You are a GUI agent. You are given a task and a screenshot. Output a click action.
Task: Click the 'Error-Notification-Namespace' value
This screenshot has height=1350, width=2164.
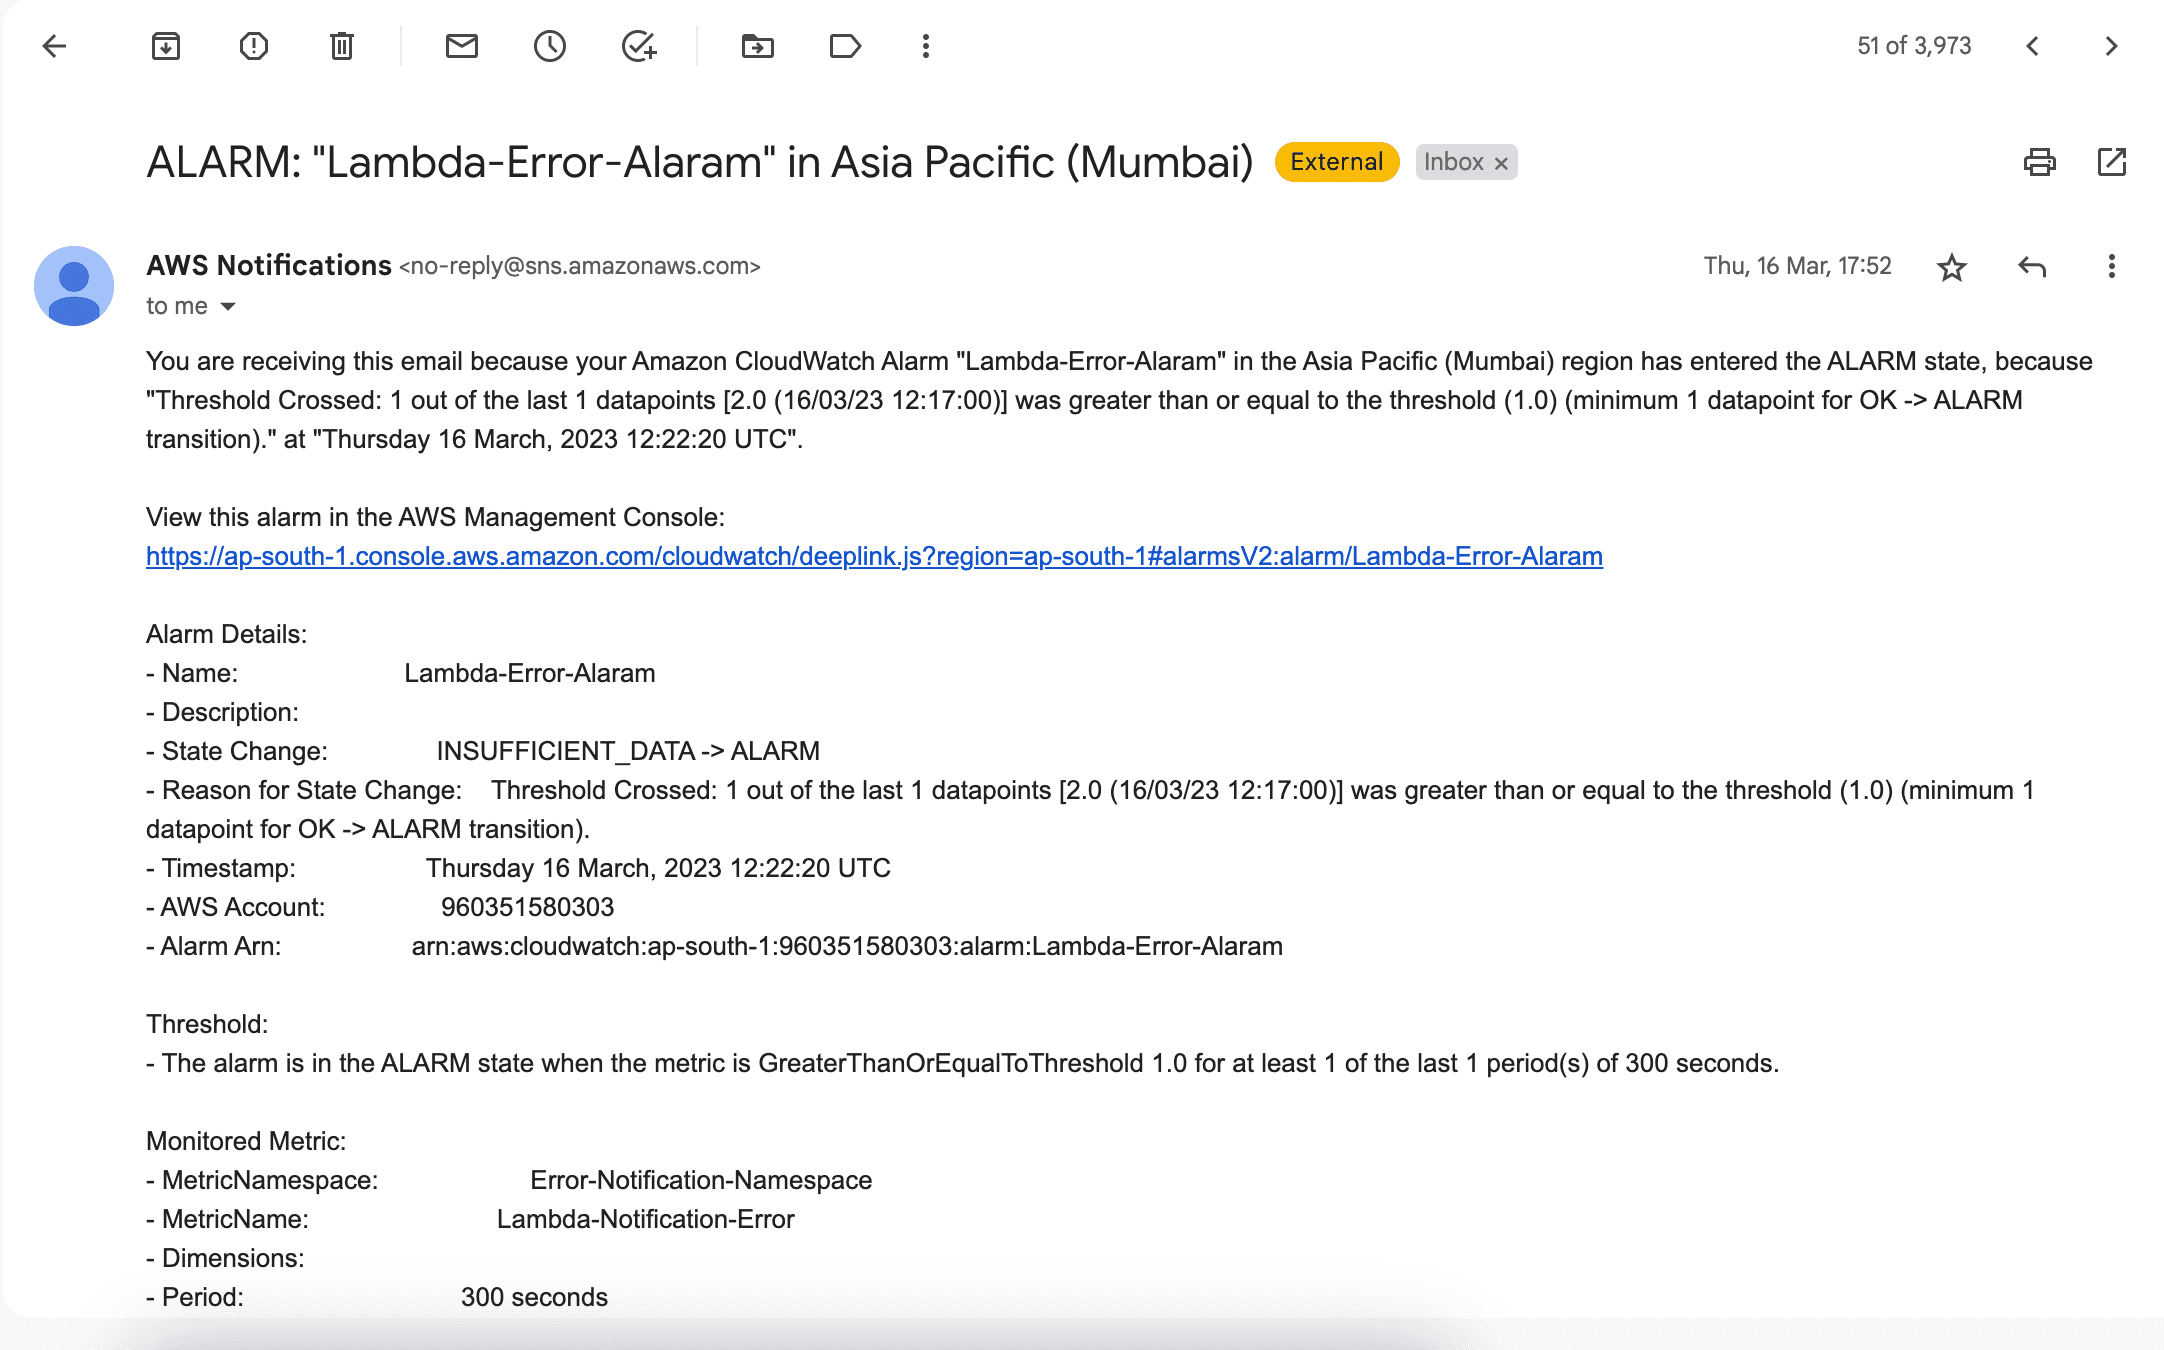(701, 1180)
